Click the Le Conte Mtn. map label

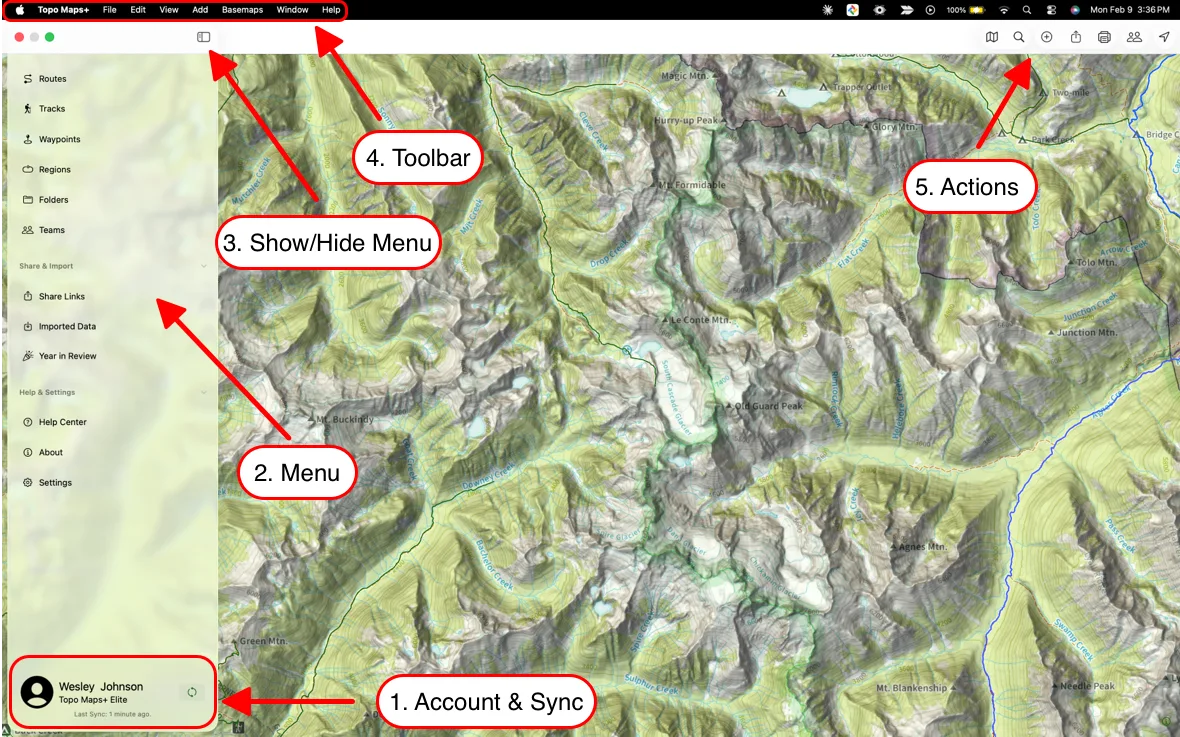click(700, 320)
